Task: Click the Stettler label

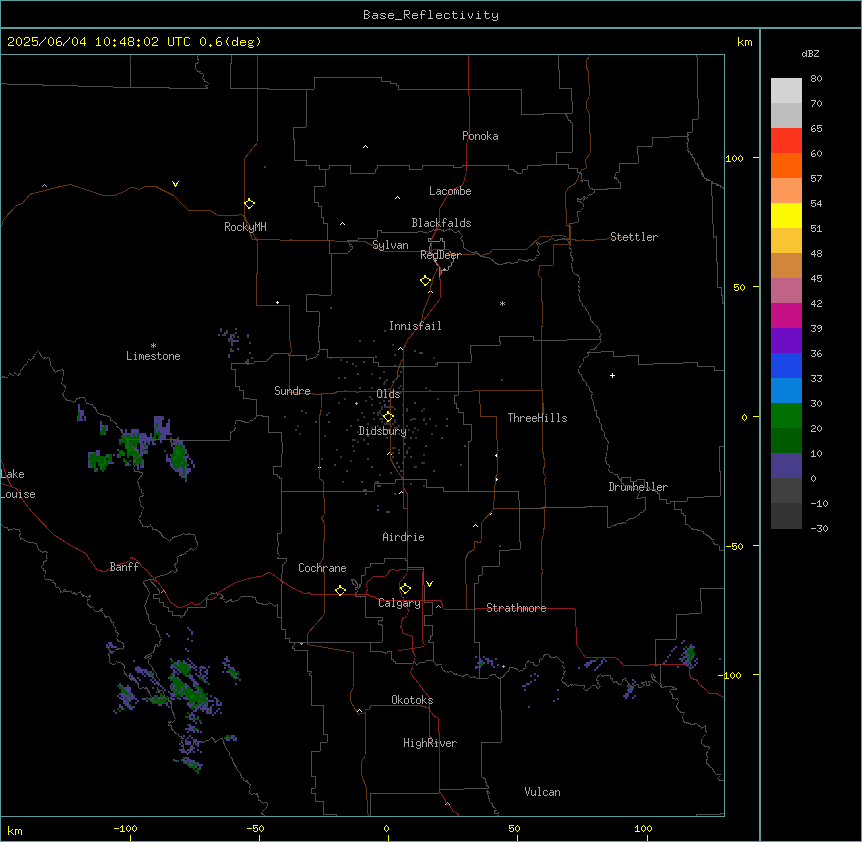Action: point(633,237)
